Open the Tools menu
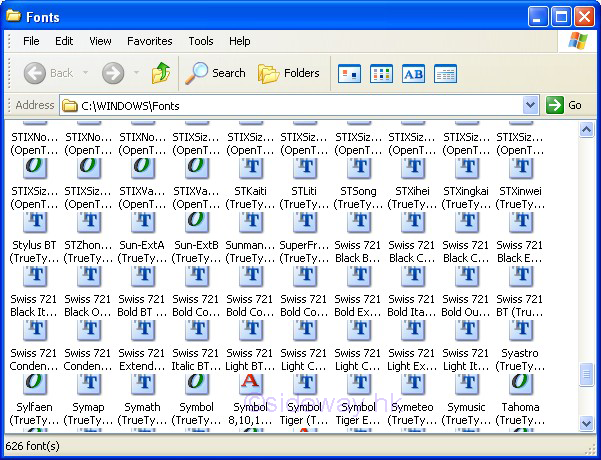 [x=201, y=41]
